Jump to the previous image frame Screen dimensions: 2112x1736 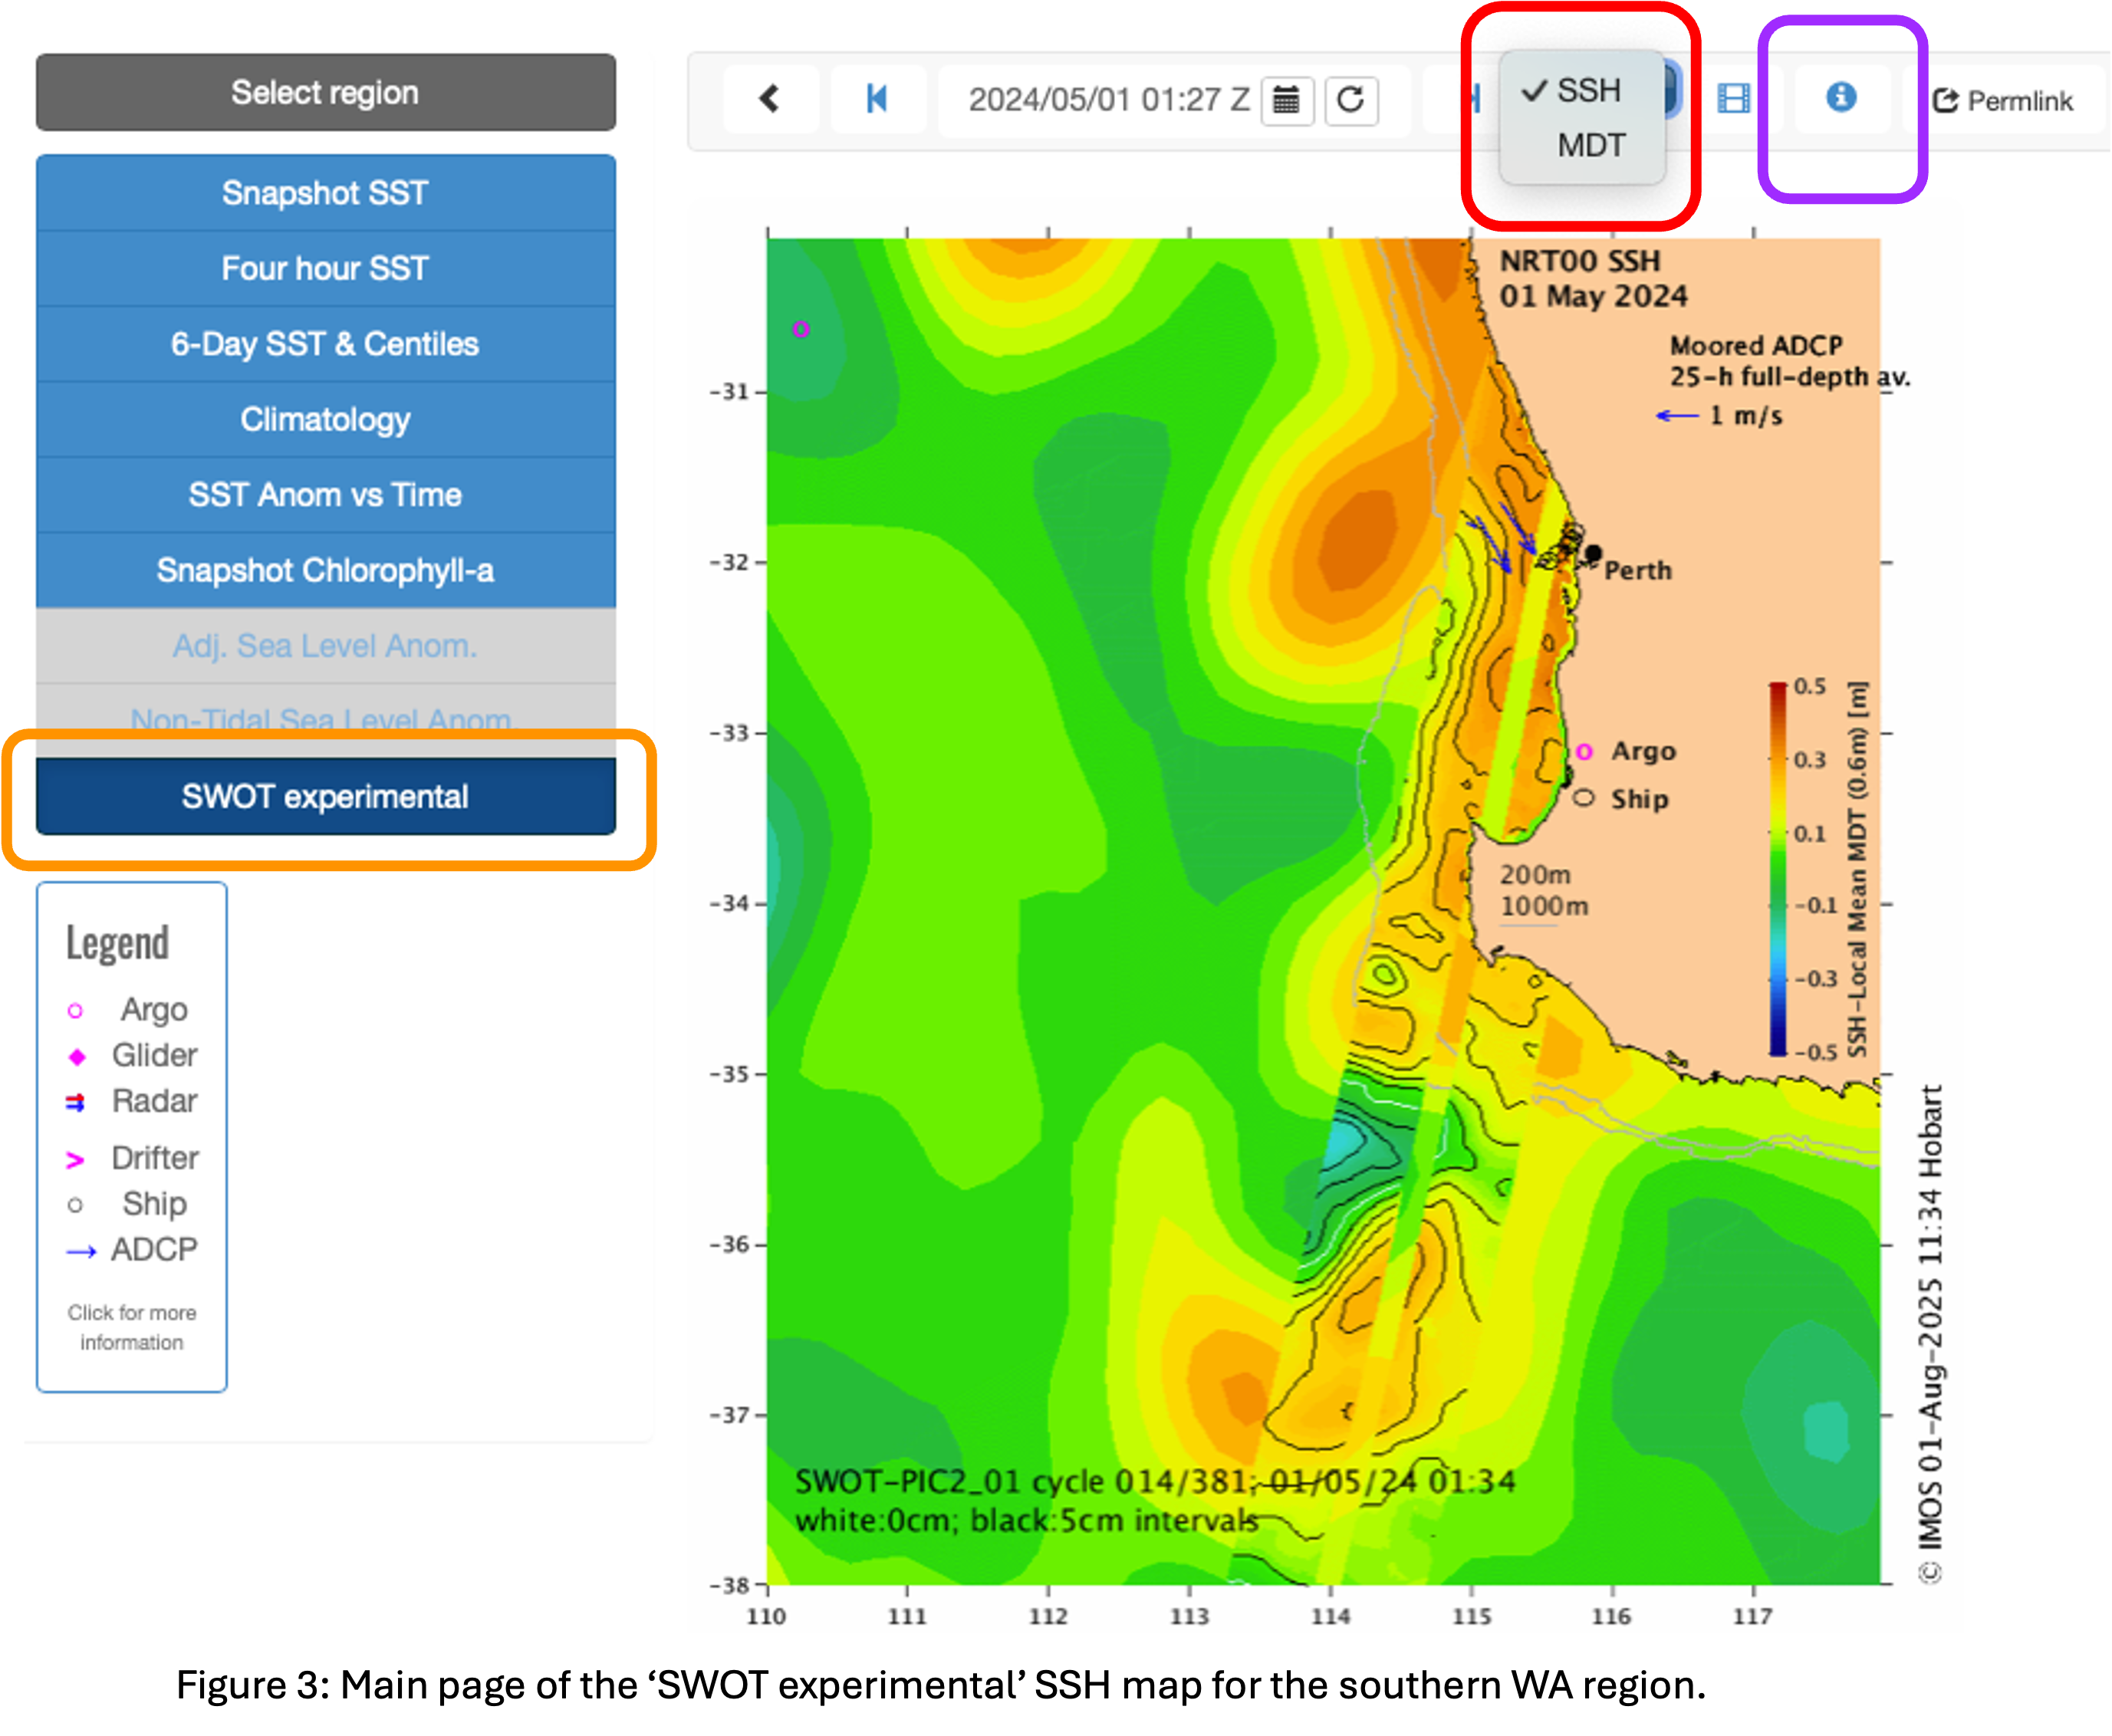[877, 98]
